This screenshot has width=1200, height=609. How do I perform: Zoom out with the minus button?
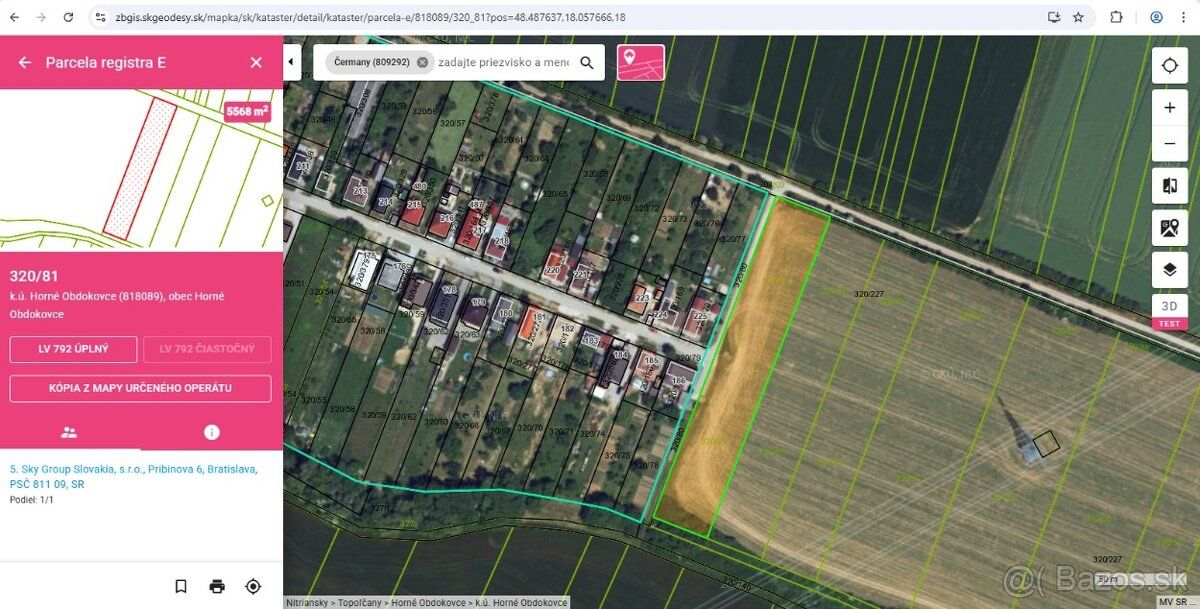(x=1170, y=143)
